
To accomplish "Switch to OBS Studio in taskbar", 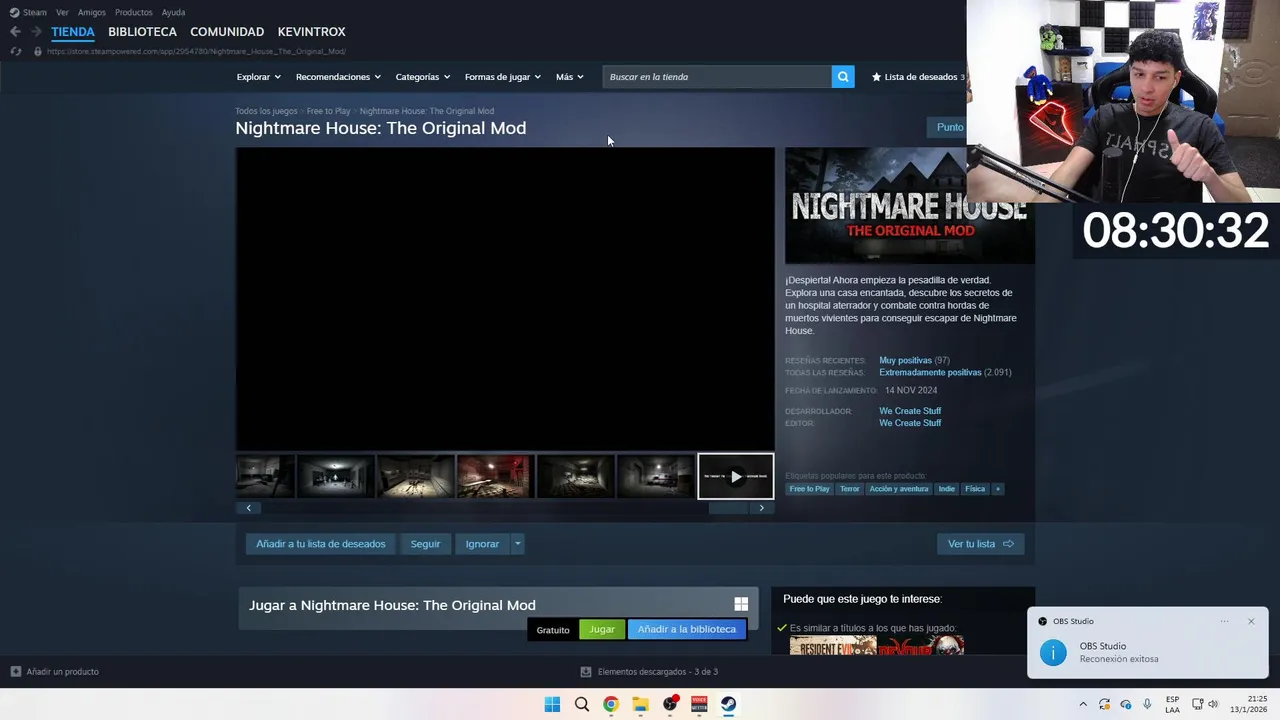I will tap(670, 704).
